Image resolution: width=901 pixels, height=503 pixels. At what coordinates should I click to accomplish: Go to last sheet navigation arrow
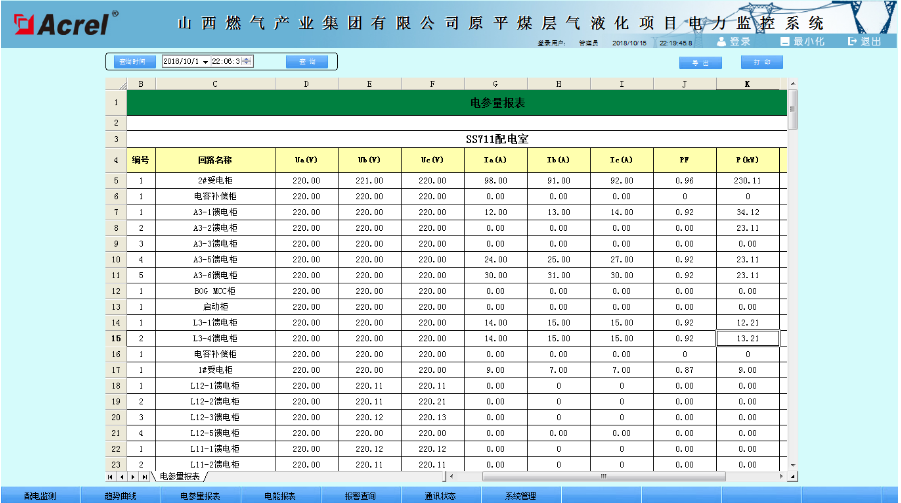pyautogui.click(x=145, y=477)
